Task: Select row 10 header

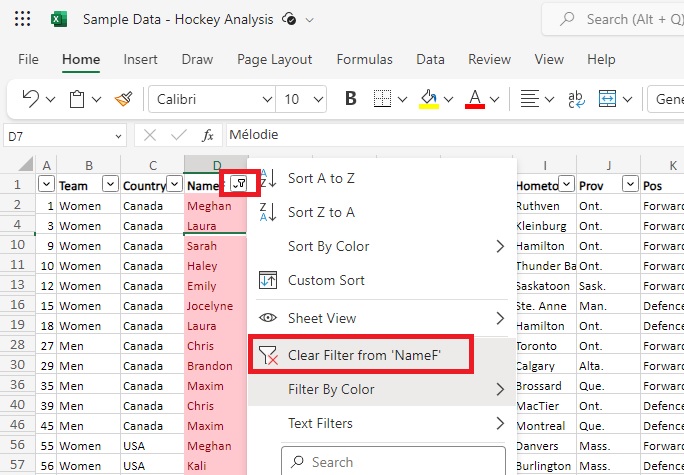Action: (17, 245)
